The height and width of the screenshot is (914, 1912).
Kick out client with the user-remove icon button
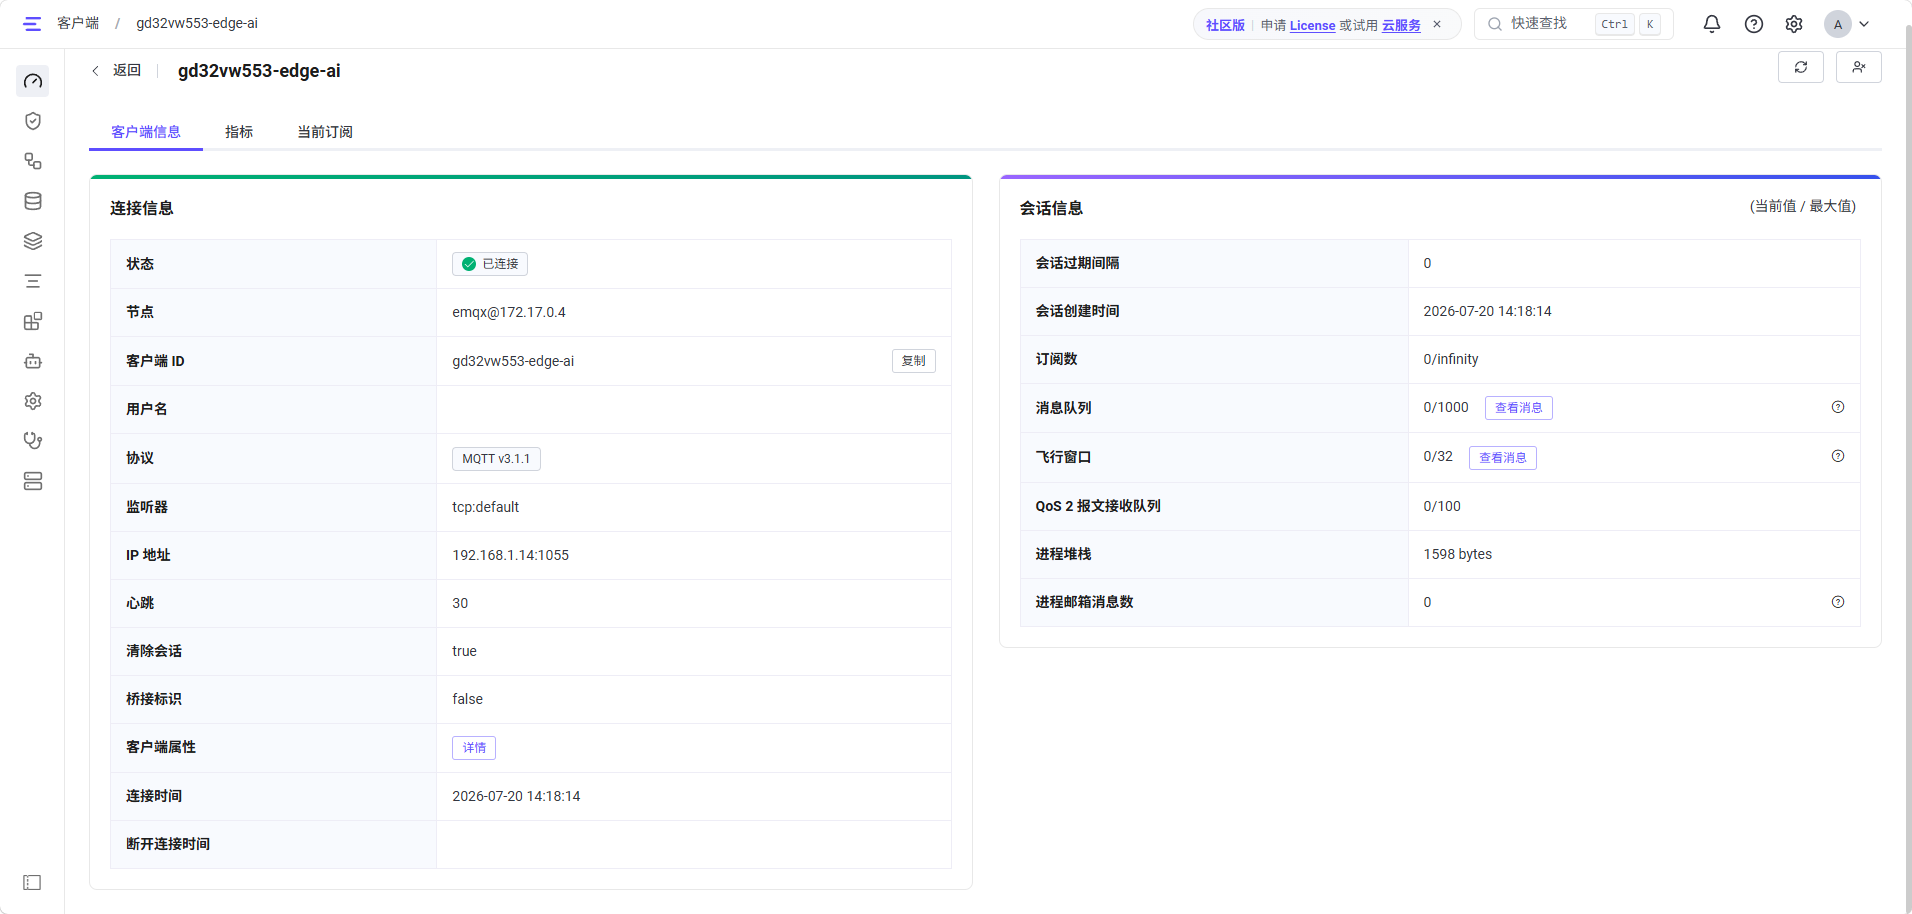click(1859, 67)
